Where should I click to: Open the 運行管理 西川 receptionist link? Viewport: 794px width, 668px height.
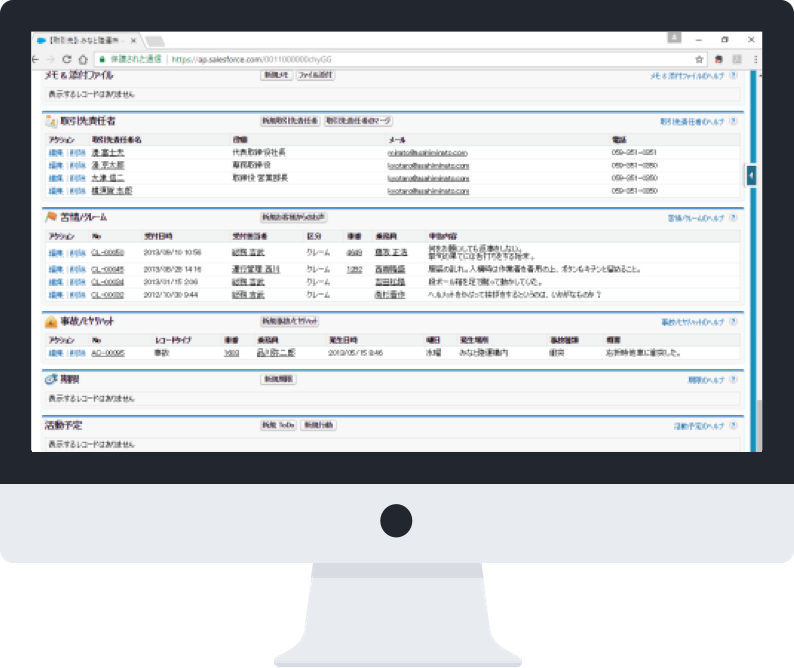click(256, 269)
